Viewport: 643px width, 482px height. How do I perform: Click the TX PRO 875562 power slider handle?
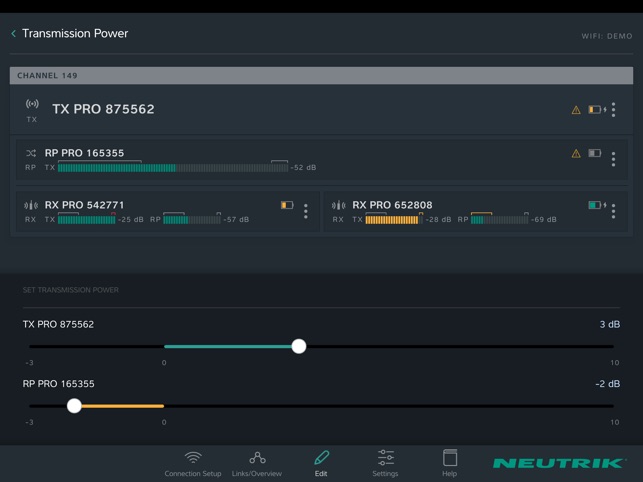point(299,346)
